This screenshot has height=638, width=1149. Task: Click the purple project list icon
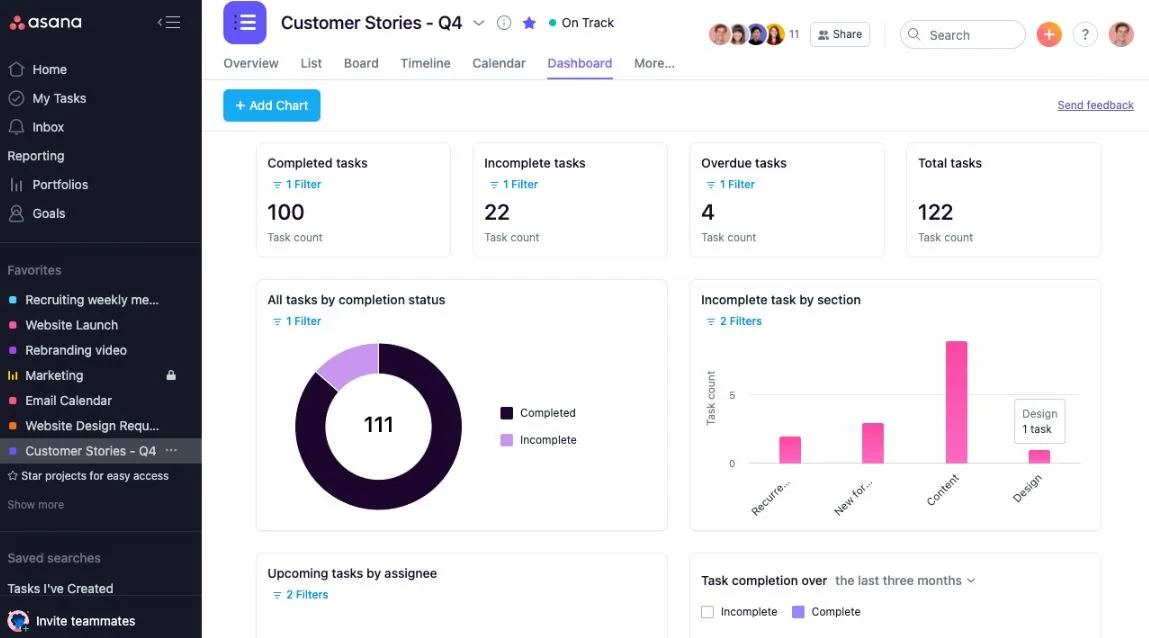pyautogui.click(x=245, y=23)
